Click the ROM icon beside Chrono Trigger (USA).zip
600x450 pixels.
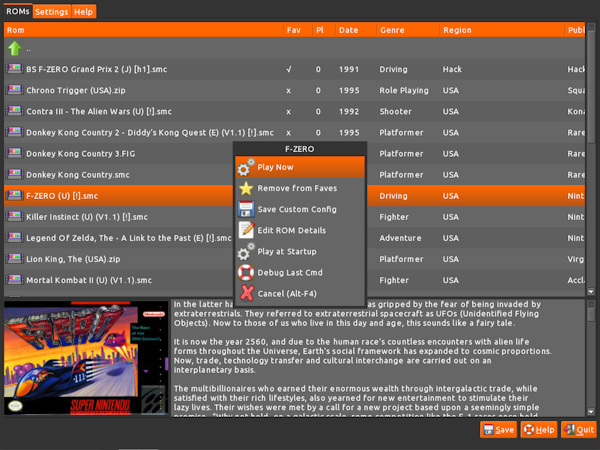coord(14,90)
